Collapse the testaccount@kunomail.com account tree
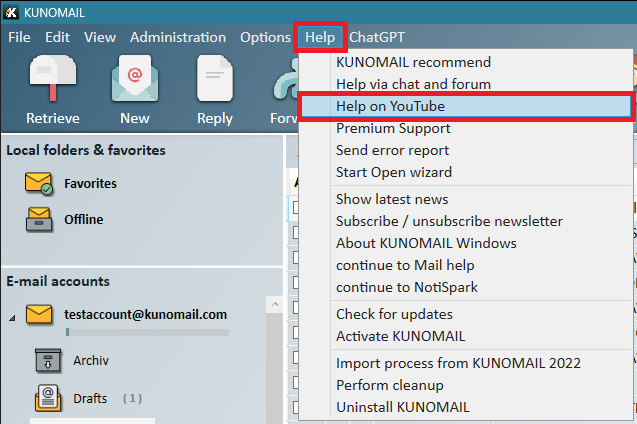Image resolution: width=637 pixels, height=424 pixels. coord(12,318)
